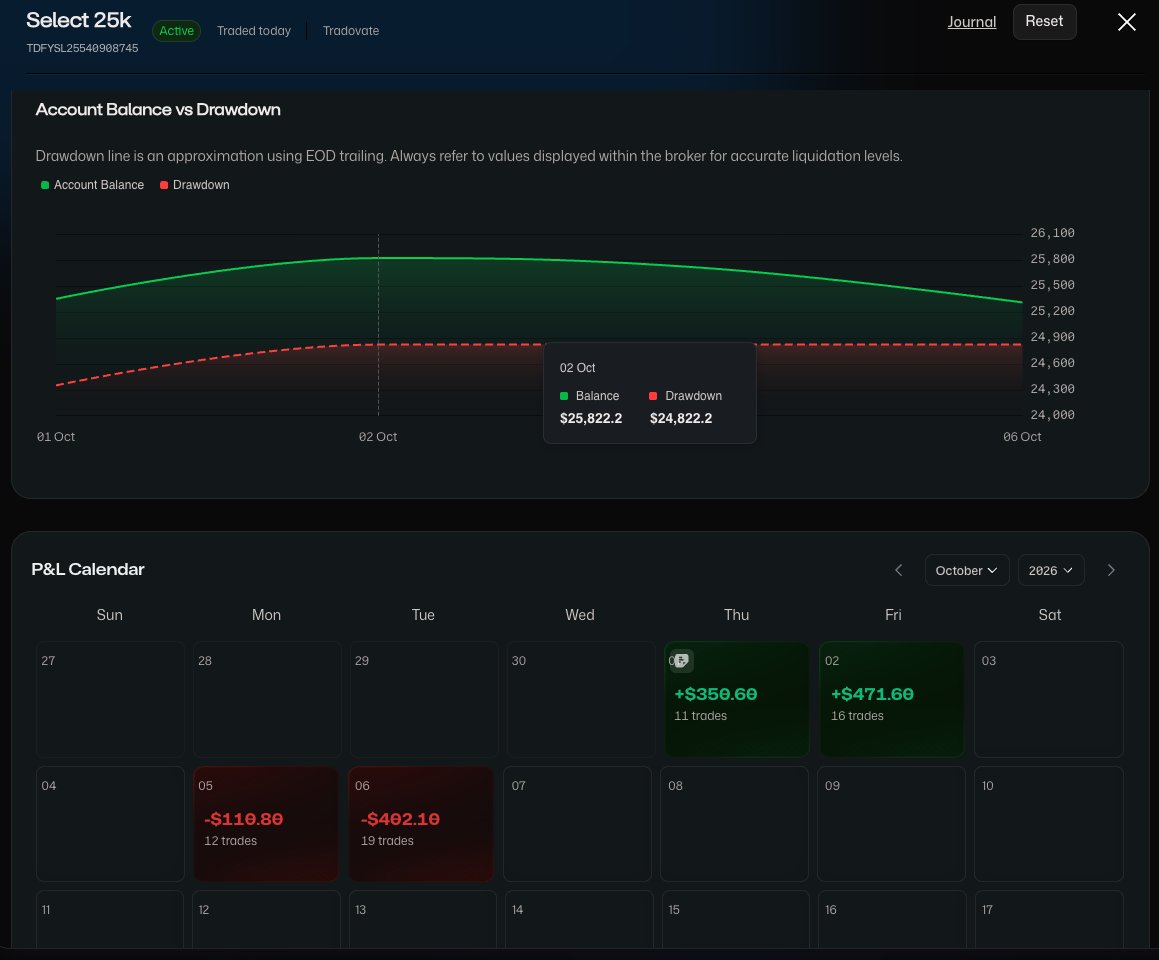Toggle Drawdown legend entry
Viewport: 1159px width, 960px height.
[x=194, y=185]
